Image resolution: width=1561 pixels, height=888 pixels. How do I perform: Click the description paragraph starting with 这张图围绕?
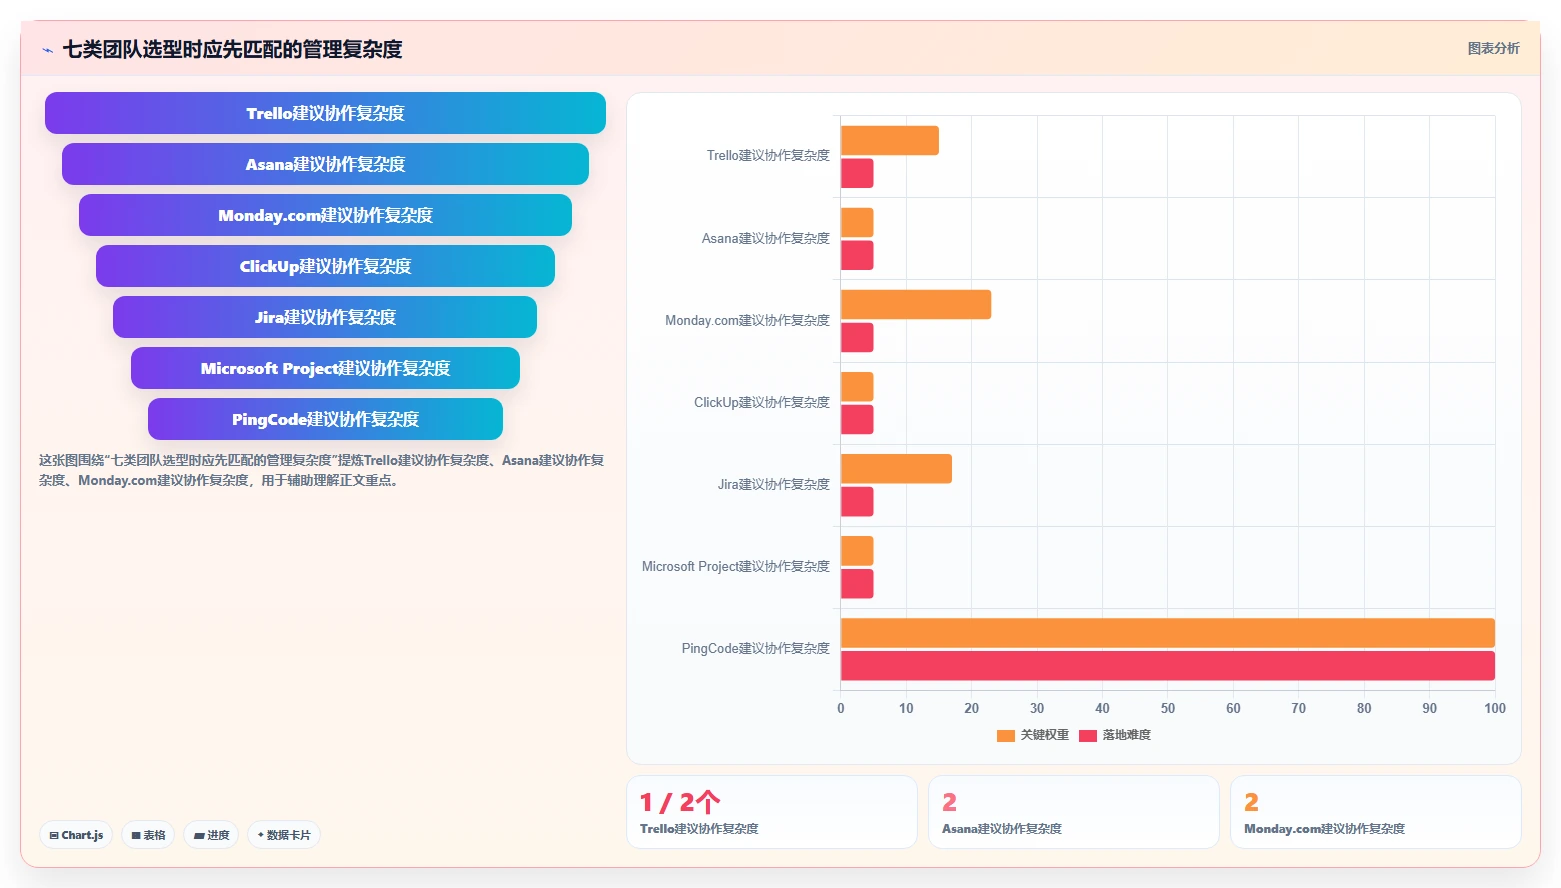(321, 470)
